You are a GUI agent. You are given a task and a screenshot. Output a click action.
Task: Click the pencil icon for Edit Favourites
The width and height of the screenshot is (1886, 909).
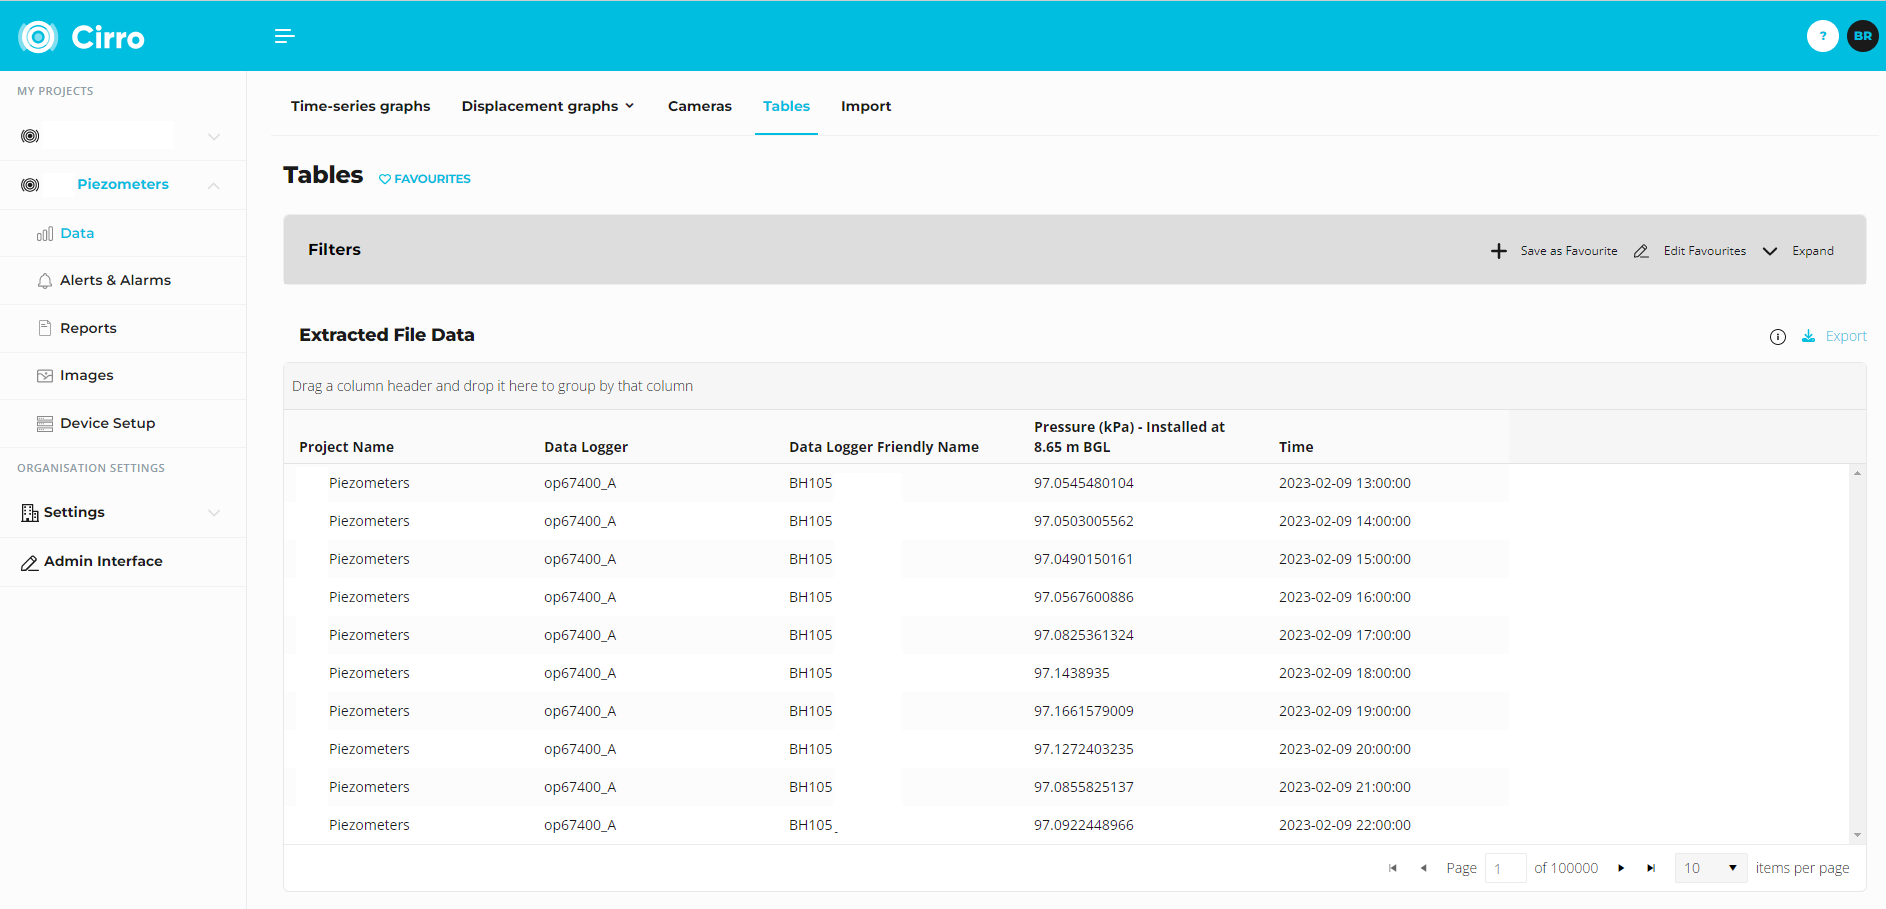coord(1641,251)
